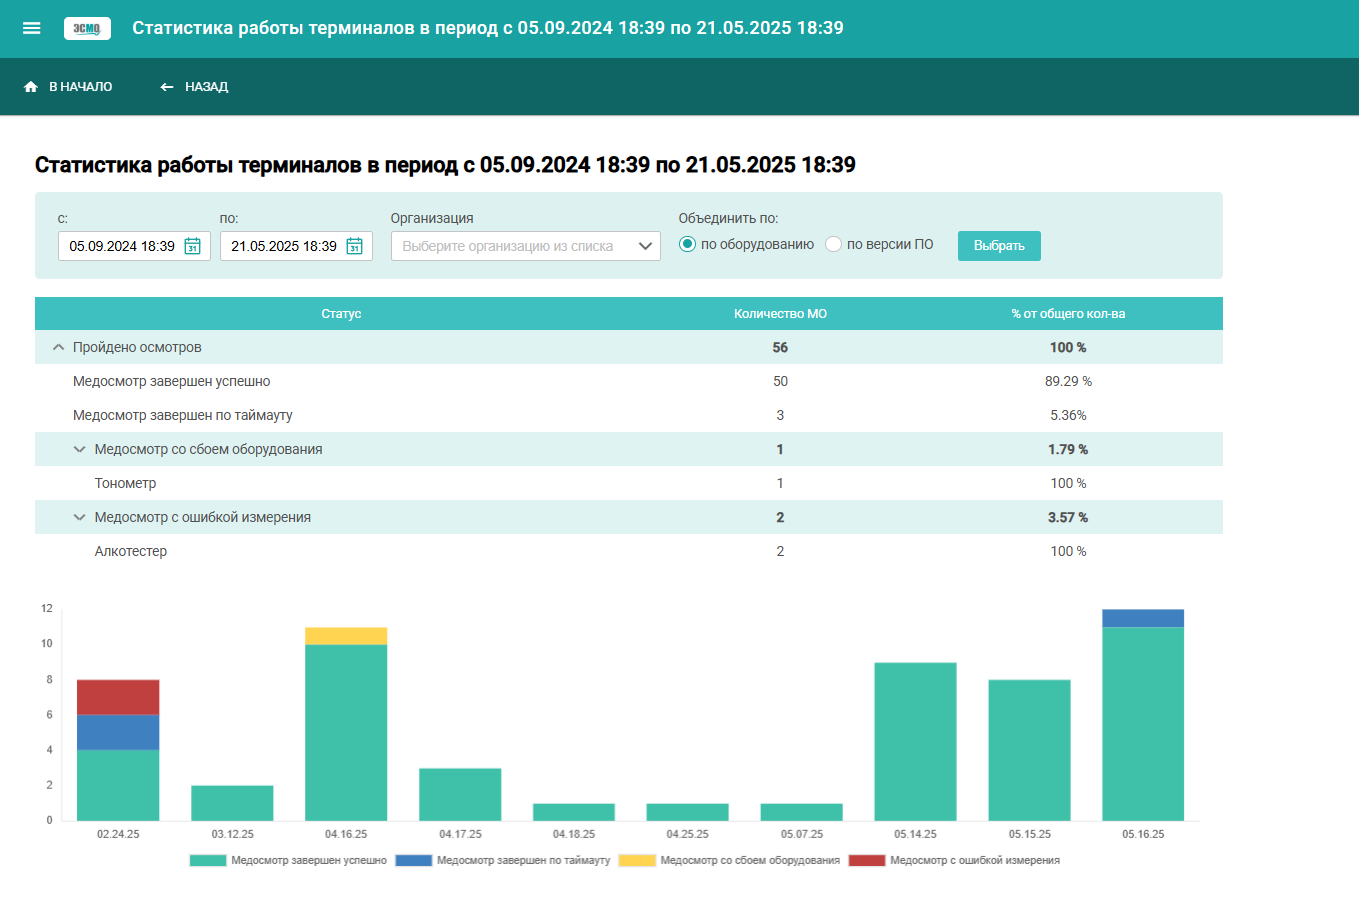Click the Статус column header

click(341, 314)
